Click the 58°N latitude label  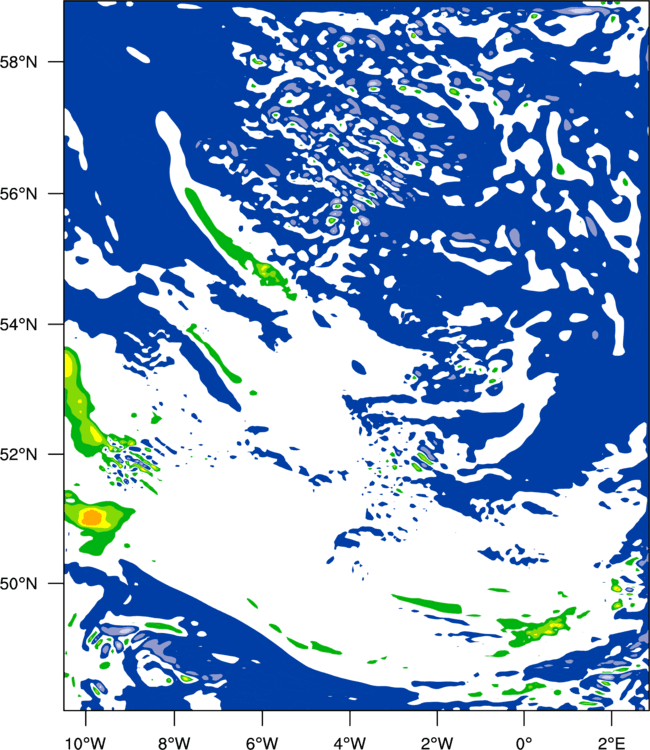click(18, 62)
